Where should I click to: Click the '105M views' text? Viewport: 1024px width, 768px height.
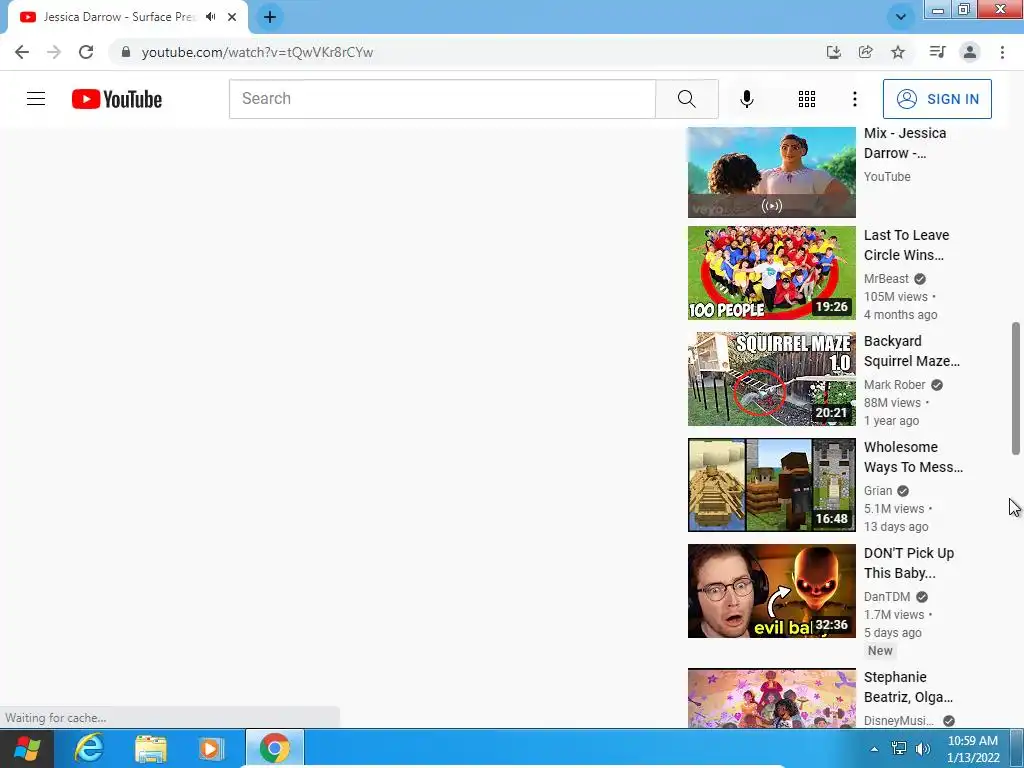click(x=895, y=296)
